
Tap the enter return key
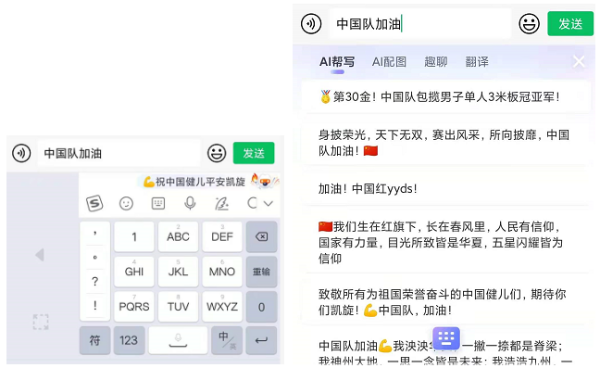pos(261,340)
